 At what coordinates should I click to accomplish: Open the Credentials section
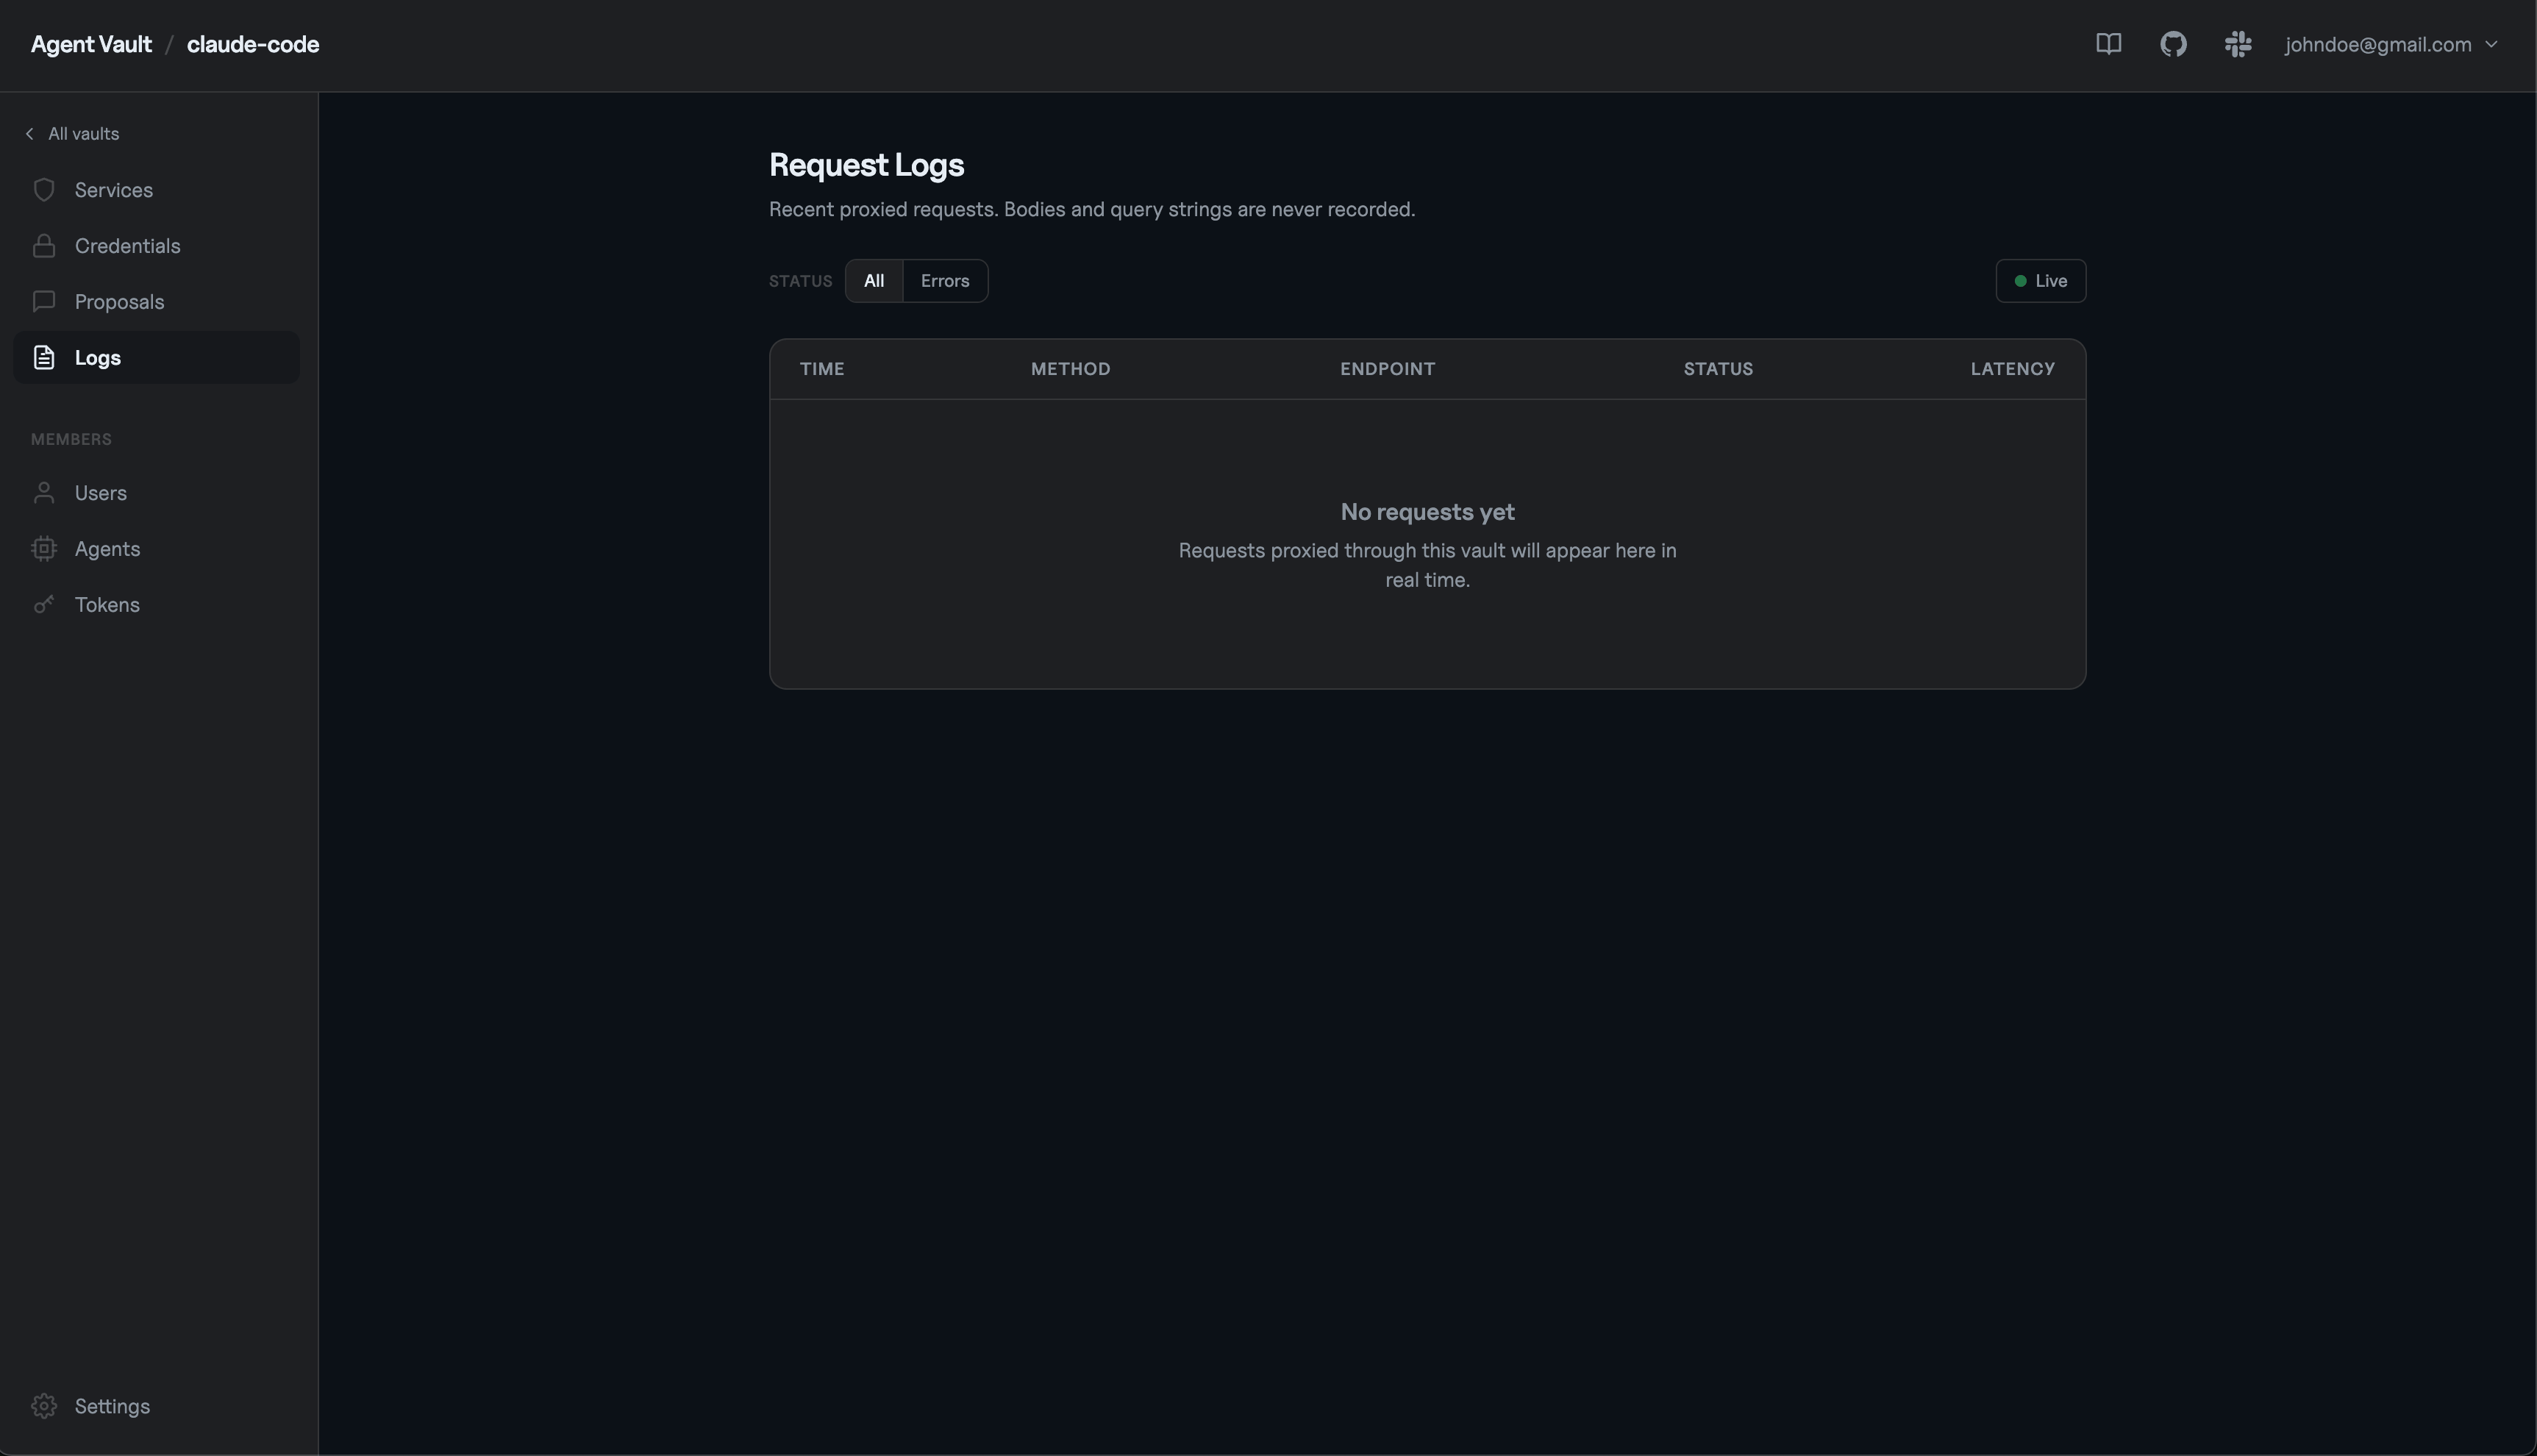click(x=156, y=246)
